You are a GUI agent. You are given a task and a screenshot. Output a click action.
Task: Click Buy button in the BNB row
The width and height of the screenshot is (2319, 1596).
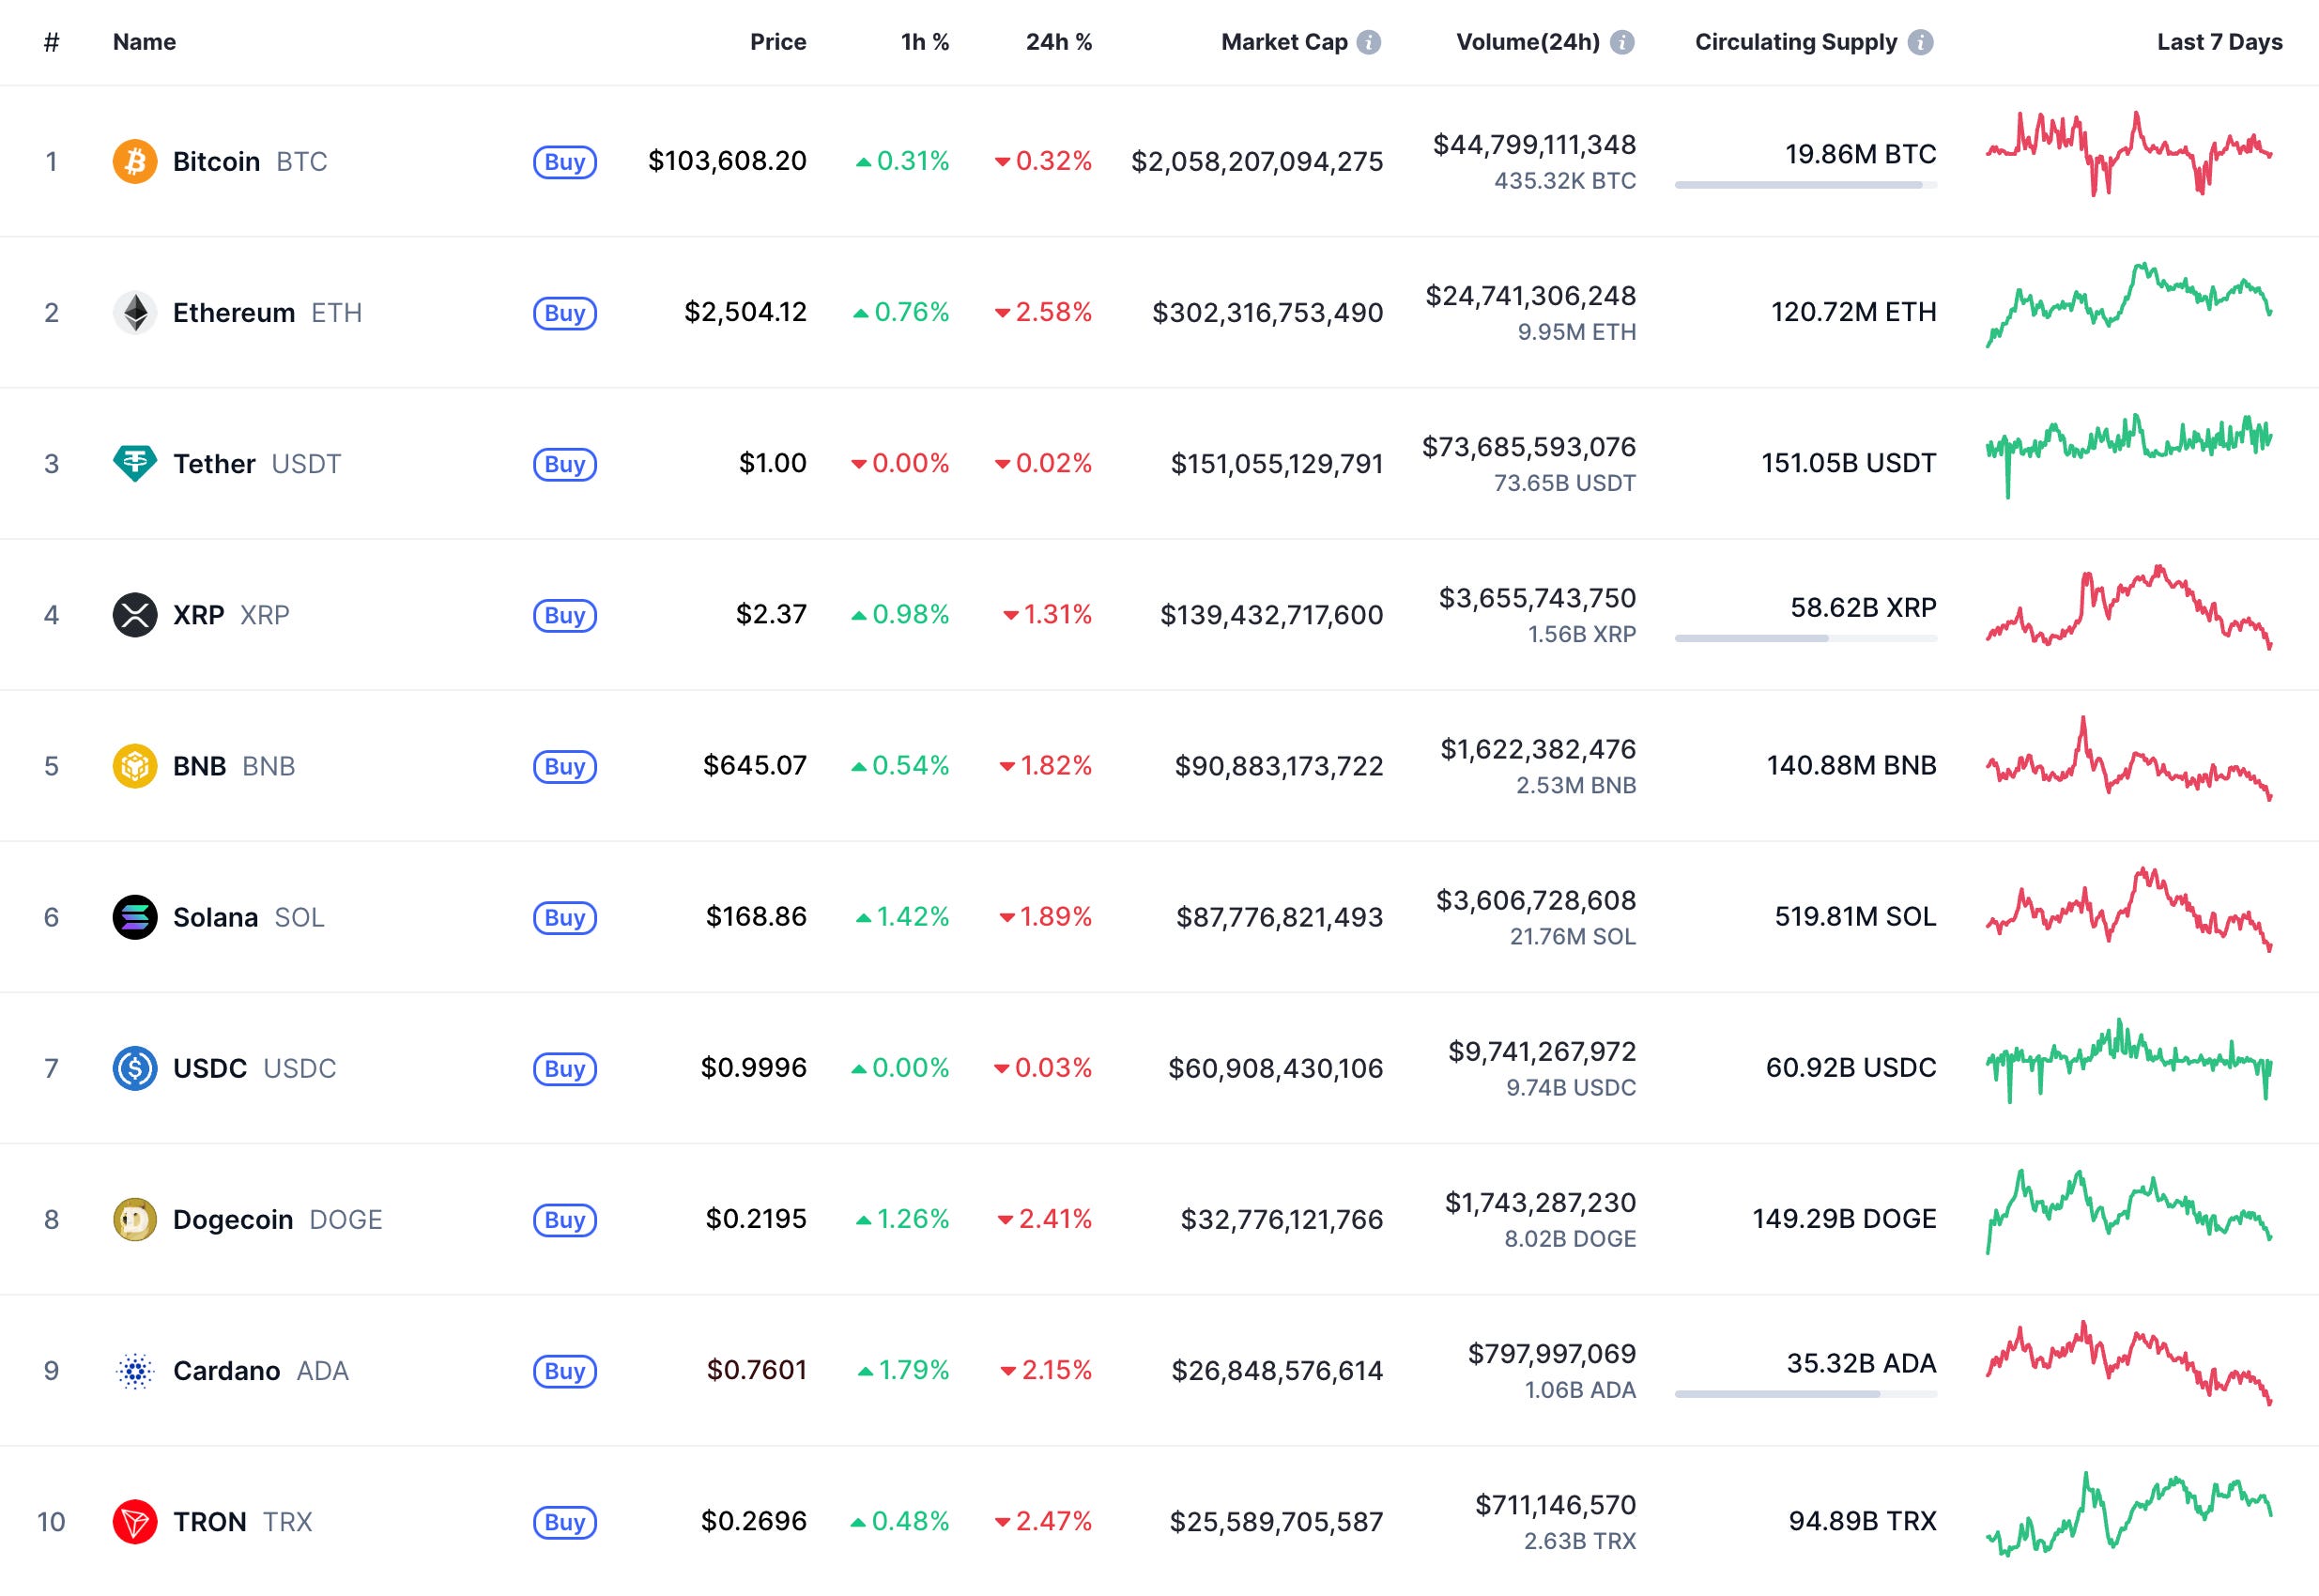tap(565, 766)
